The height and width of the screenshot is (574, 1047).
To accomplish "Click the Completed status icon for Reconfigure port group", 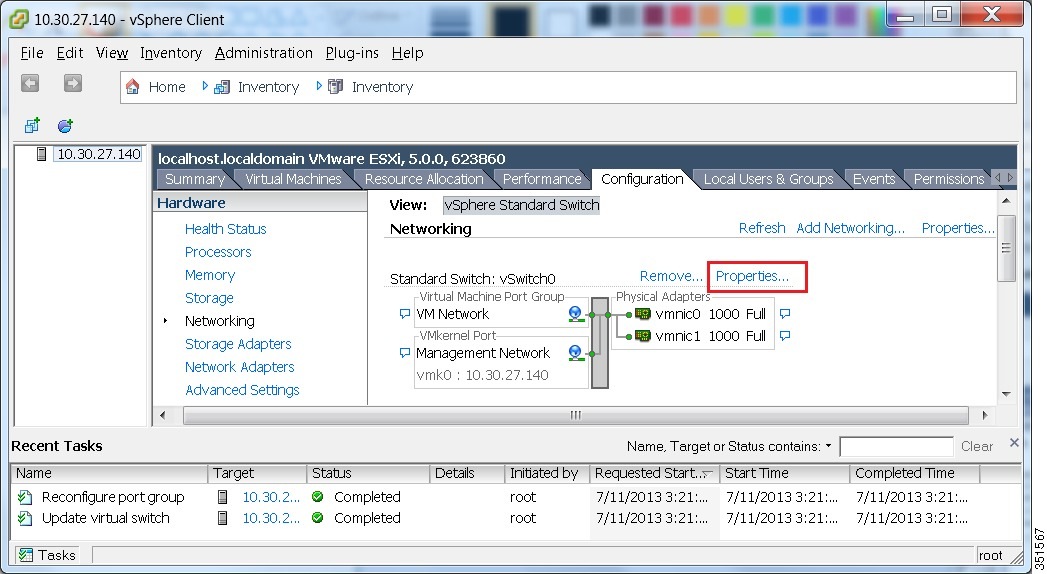I will 318,497.
